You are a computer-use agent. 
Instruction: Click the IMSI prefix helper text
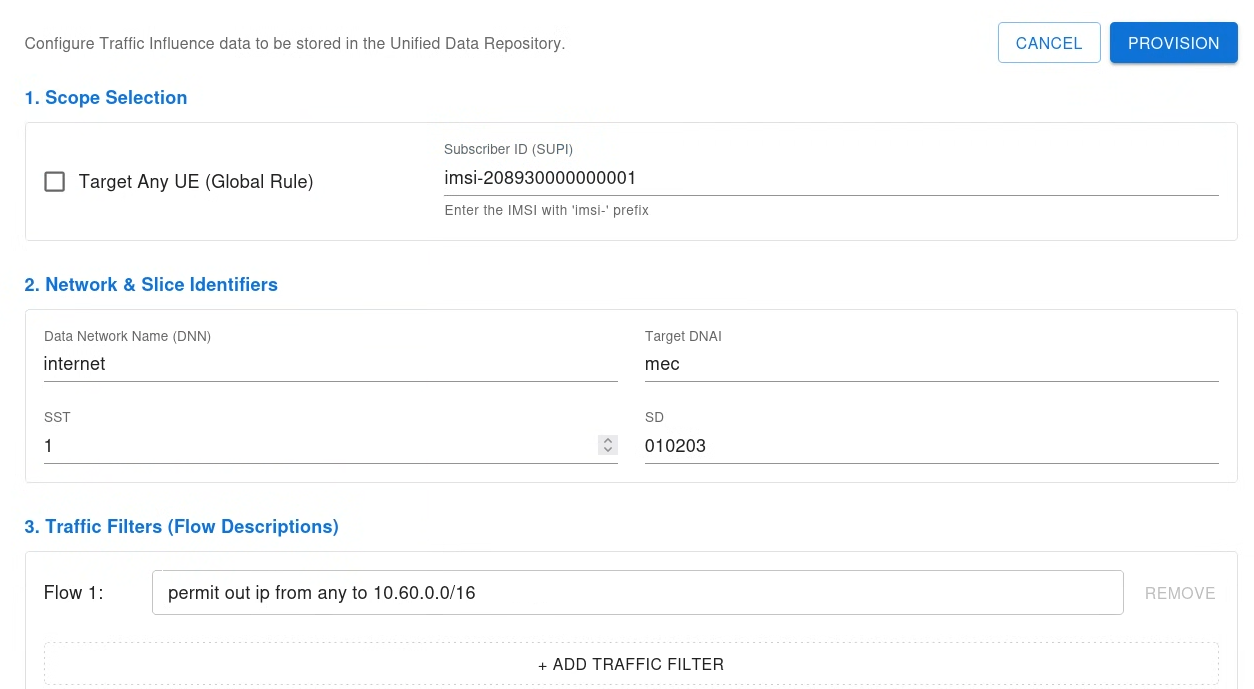click(x=546, y=210)
